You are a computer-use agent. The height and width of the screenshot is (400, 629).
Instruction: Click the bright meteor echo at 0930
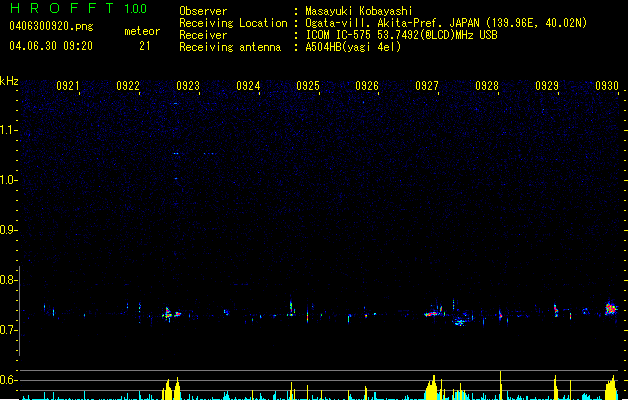[611, 308]
